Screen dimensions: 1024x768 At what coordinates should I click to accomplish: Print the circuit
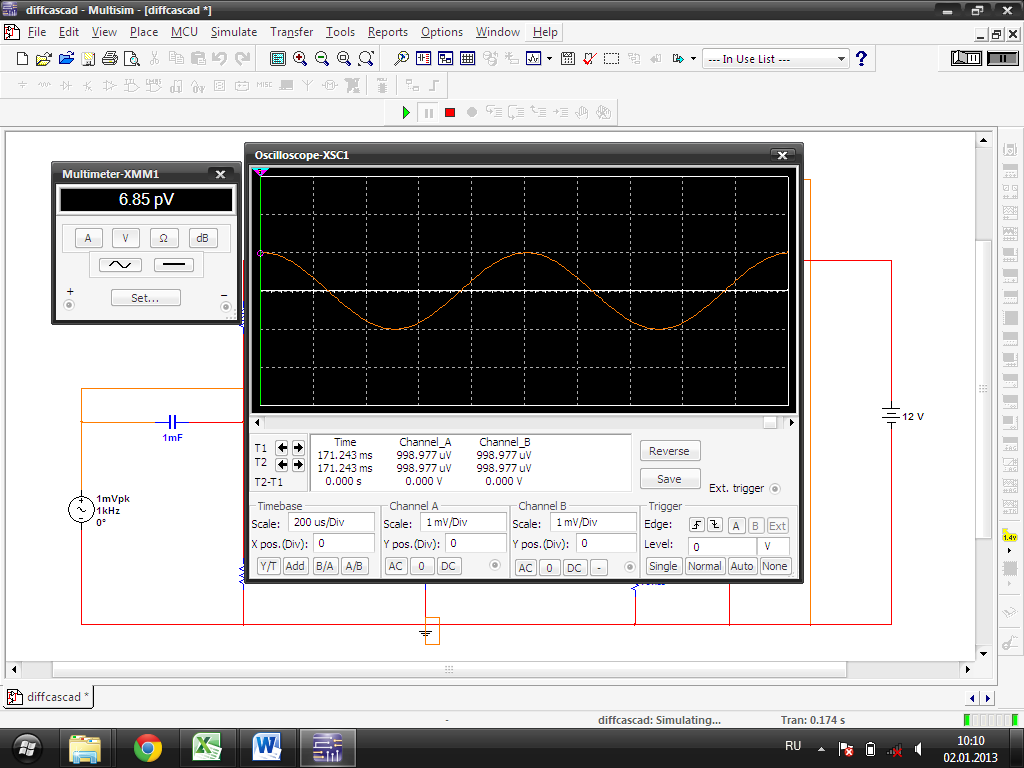(110, 59)
